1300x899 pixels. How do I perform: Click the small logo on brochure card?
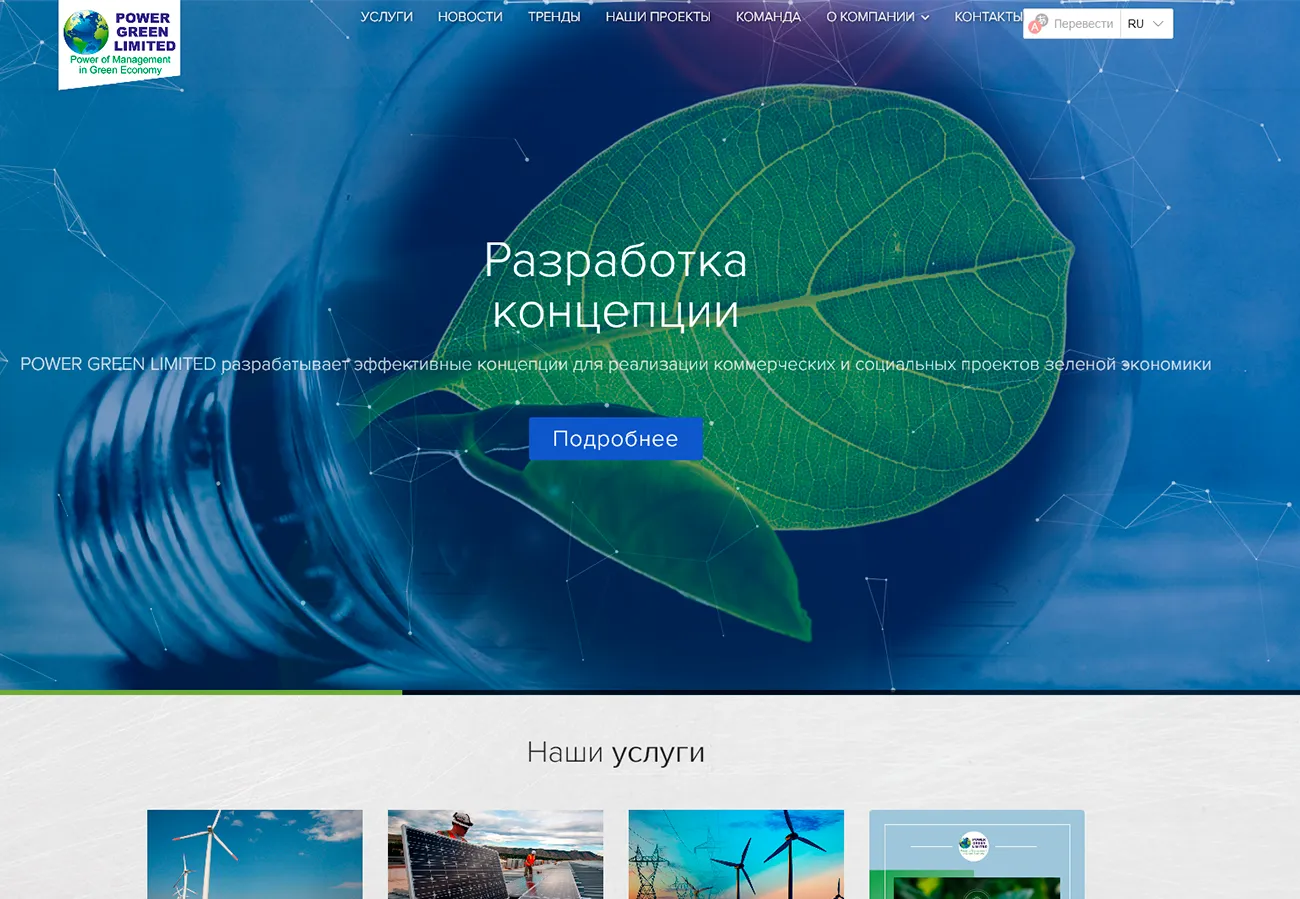coord(973,846)
